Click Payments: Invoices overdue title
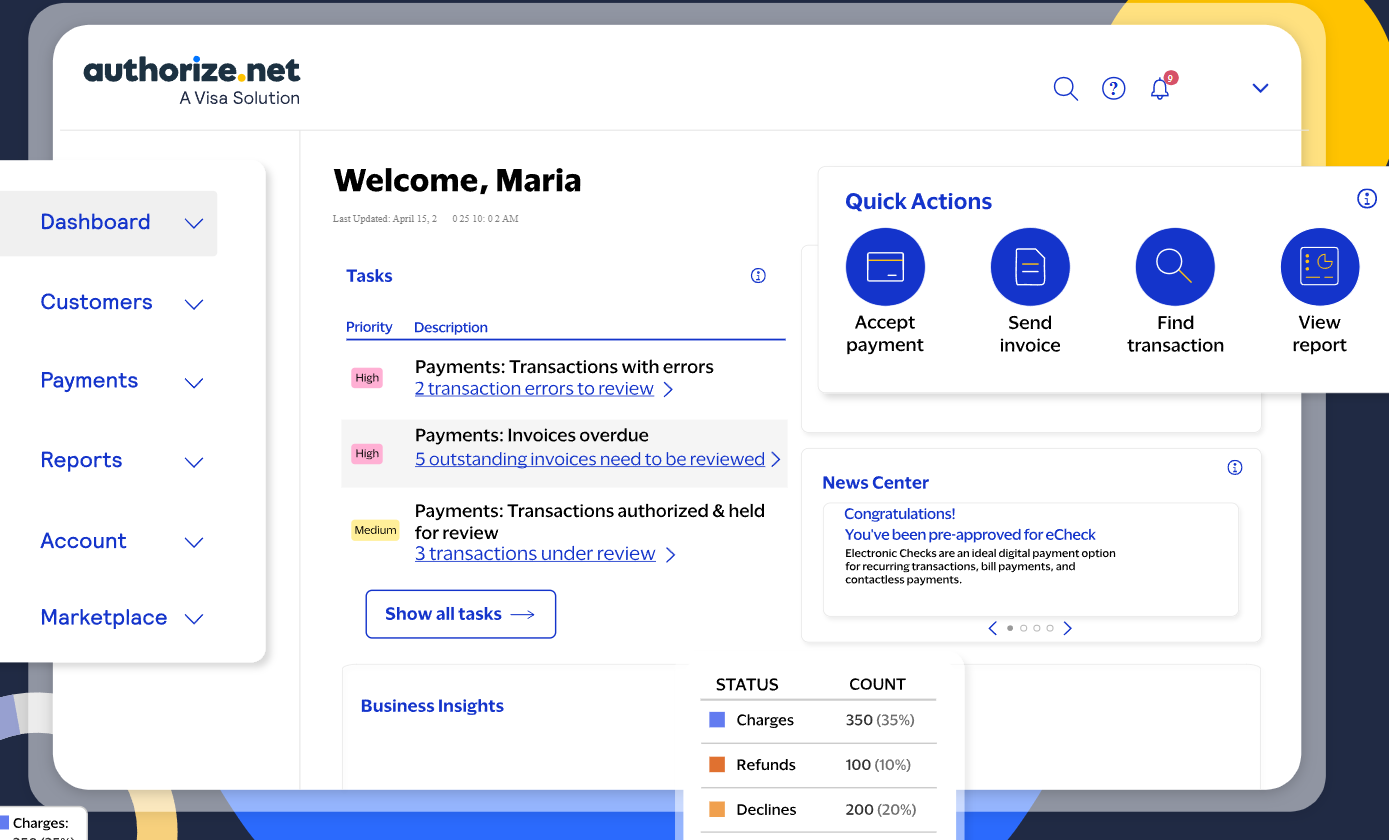The height and width of the screenshot is (840, 1389). 532,435
